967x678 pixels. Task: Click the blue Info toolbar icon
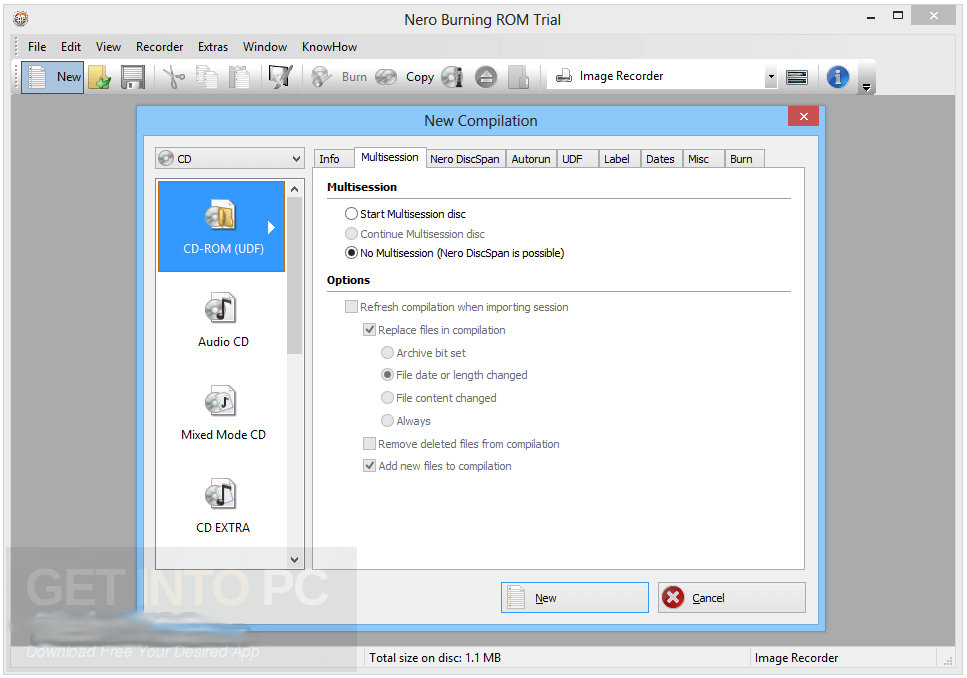837,76
